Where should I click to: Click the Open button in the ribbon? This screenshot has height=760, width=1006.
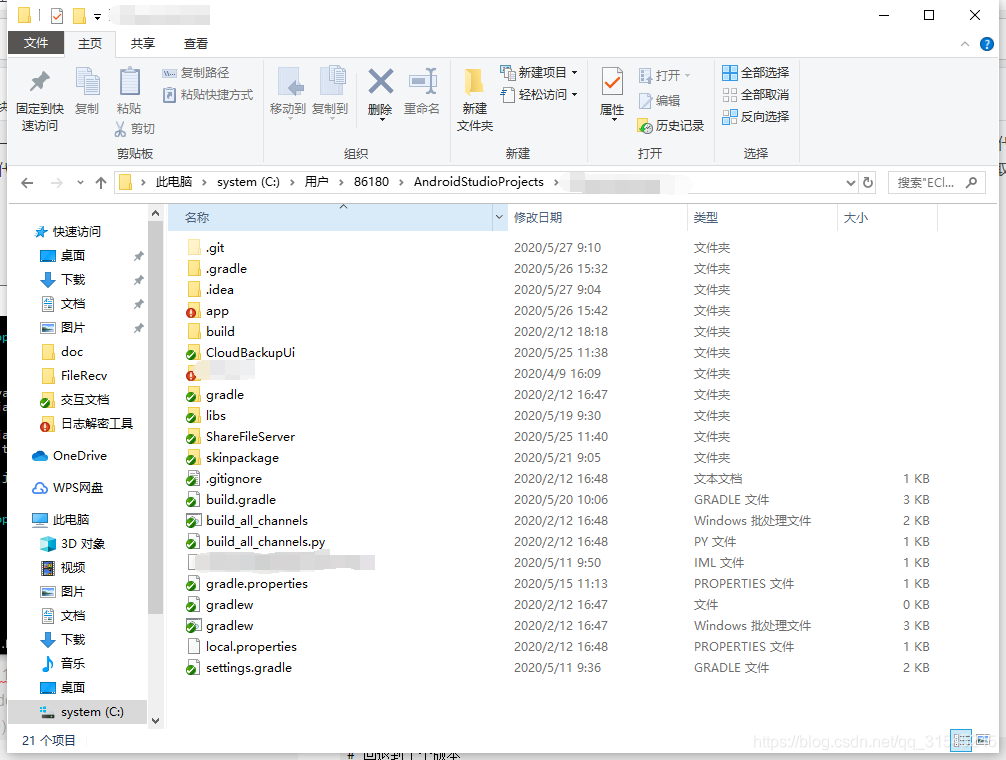click(665, 76)
